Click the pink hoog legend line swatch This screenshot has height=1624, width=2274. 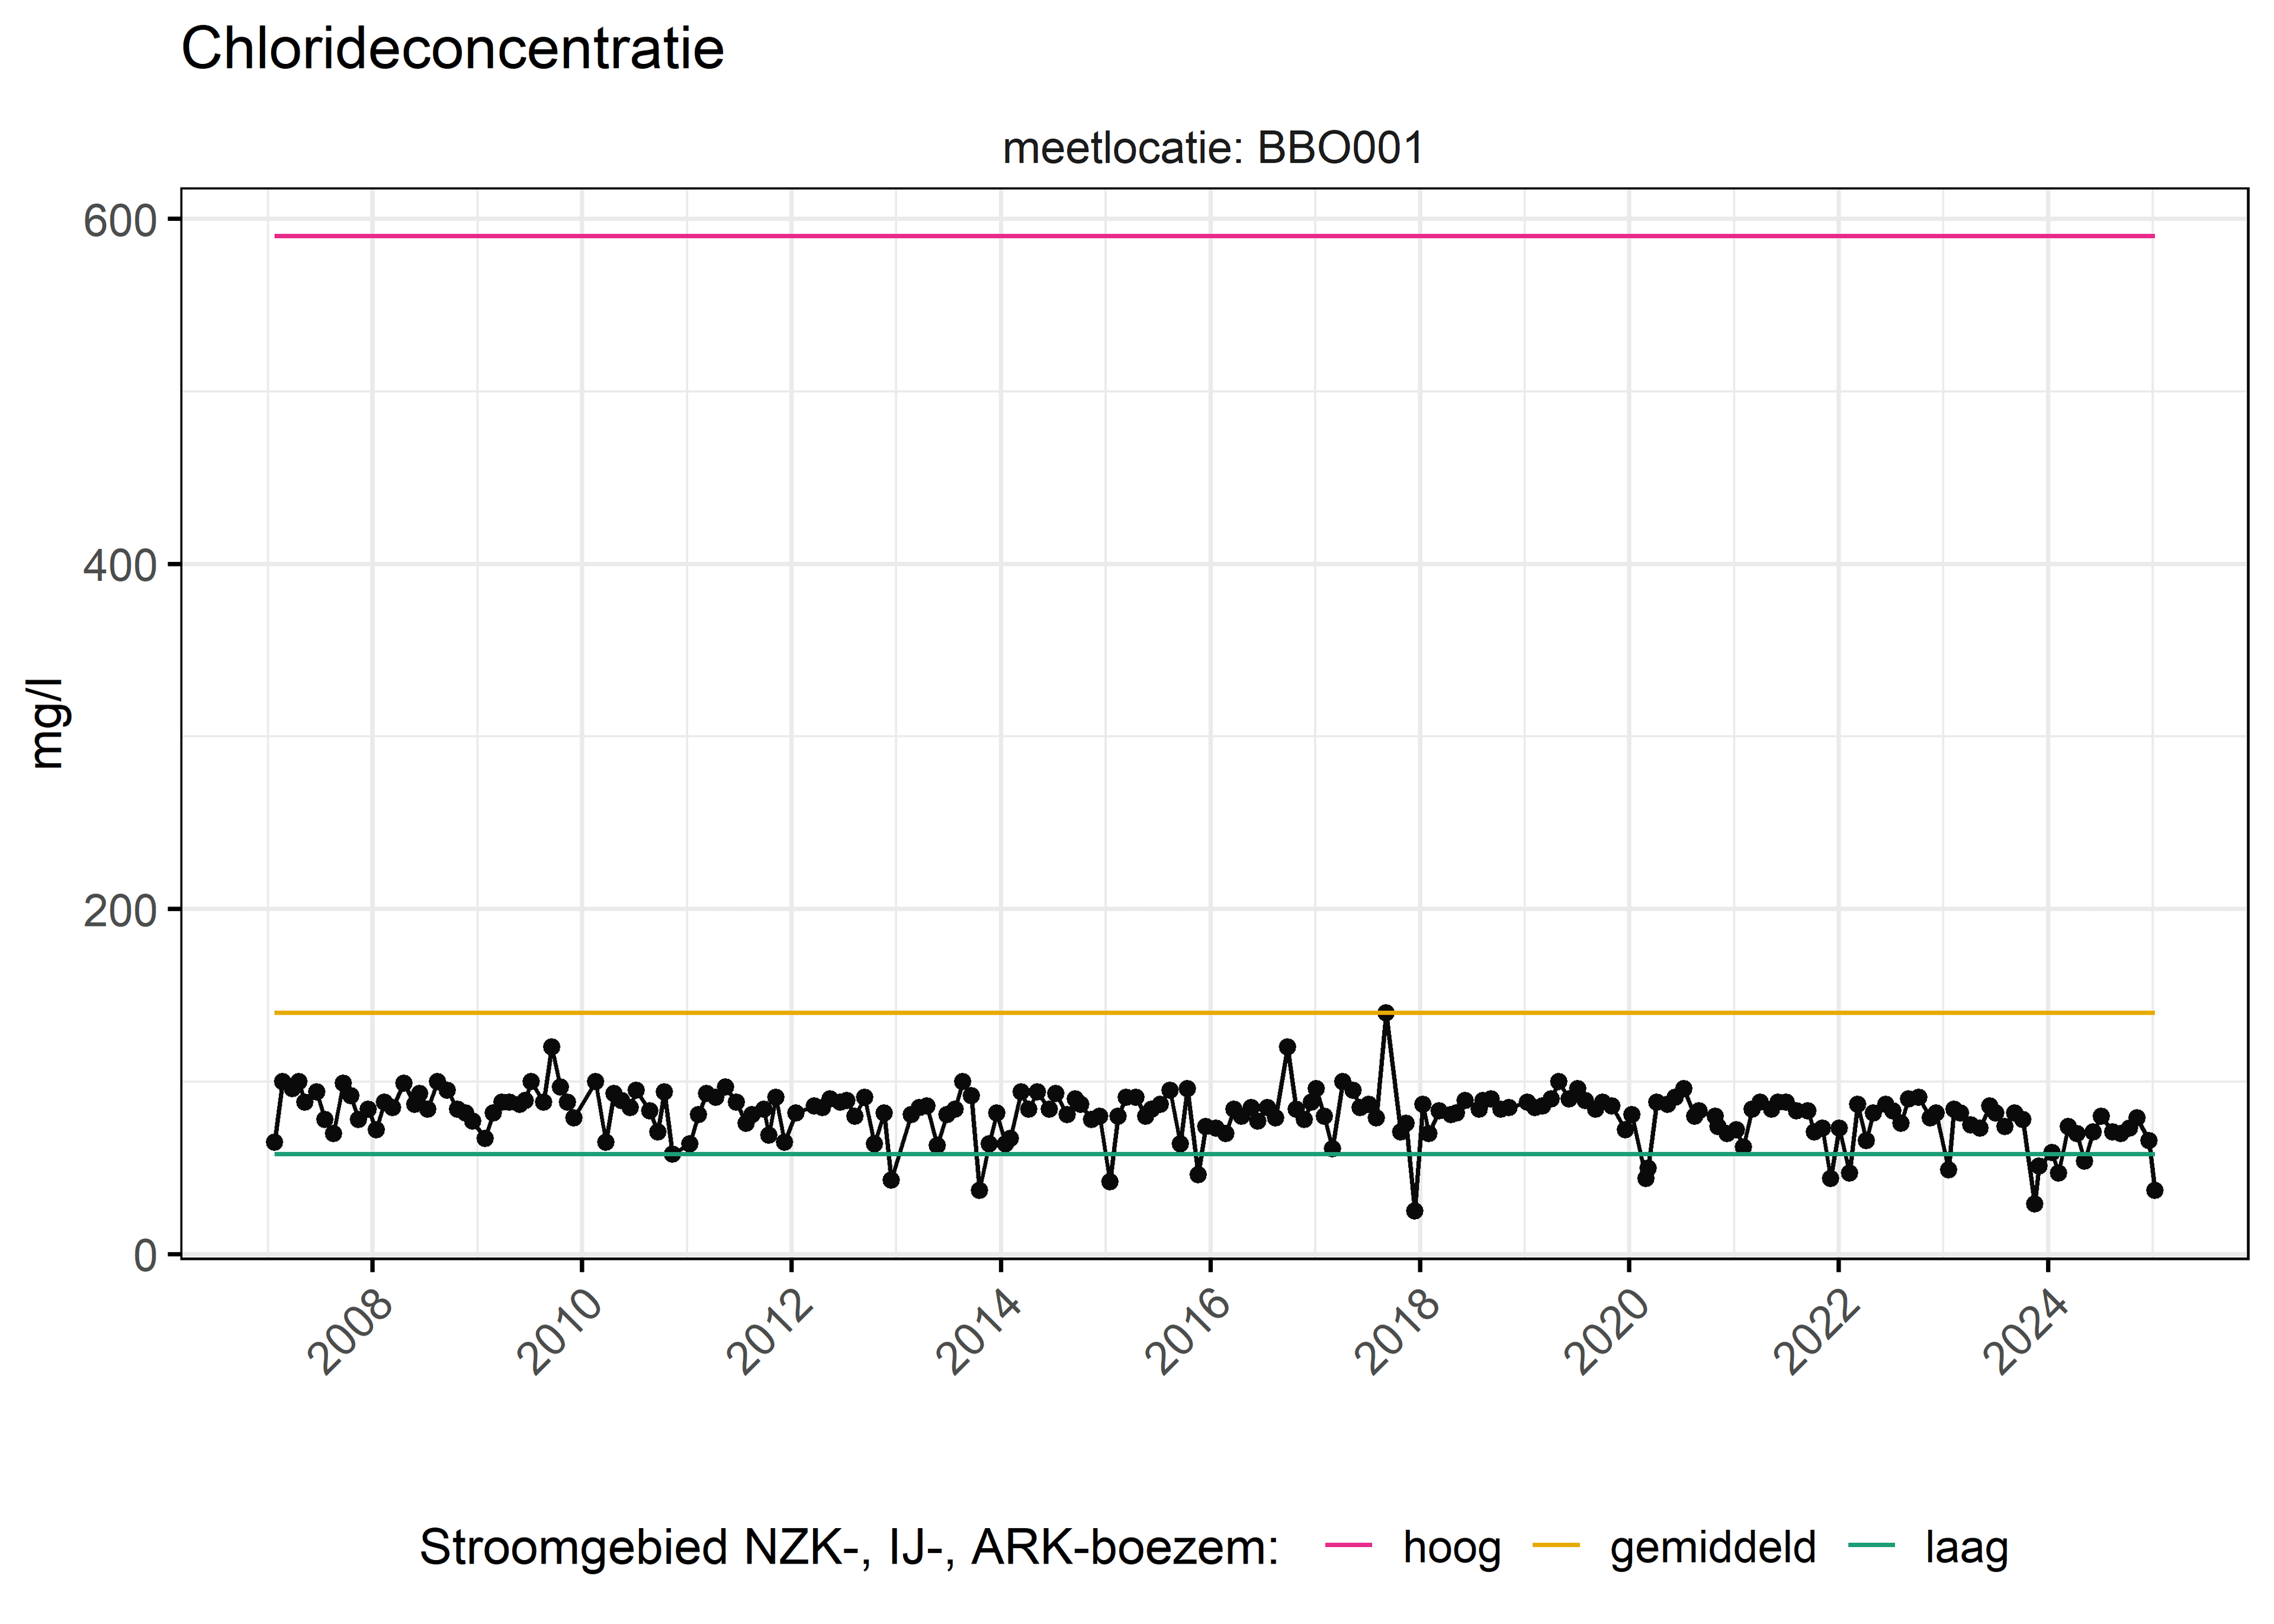[x=1348, y=1546]
